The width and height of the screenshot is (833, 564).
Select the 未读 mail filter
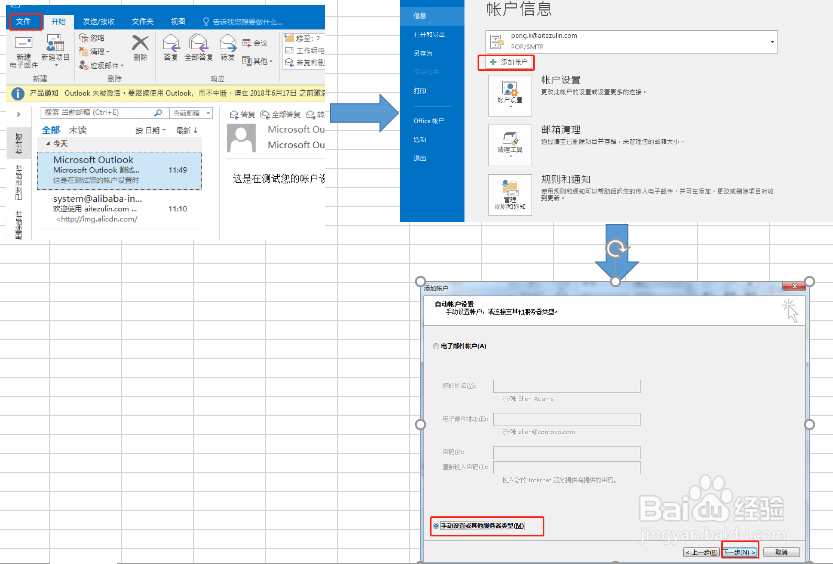[x=78, y=130]
